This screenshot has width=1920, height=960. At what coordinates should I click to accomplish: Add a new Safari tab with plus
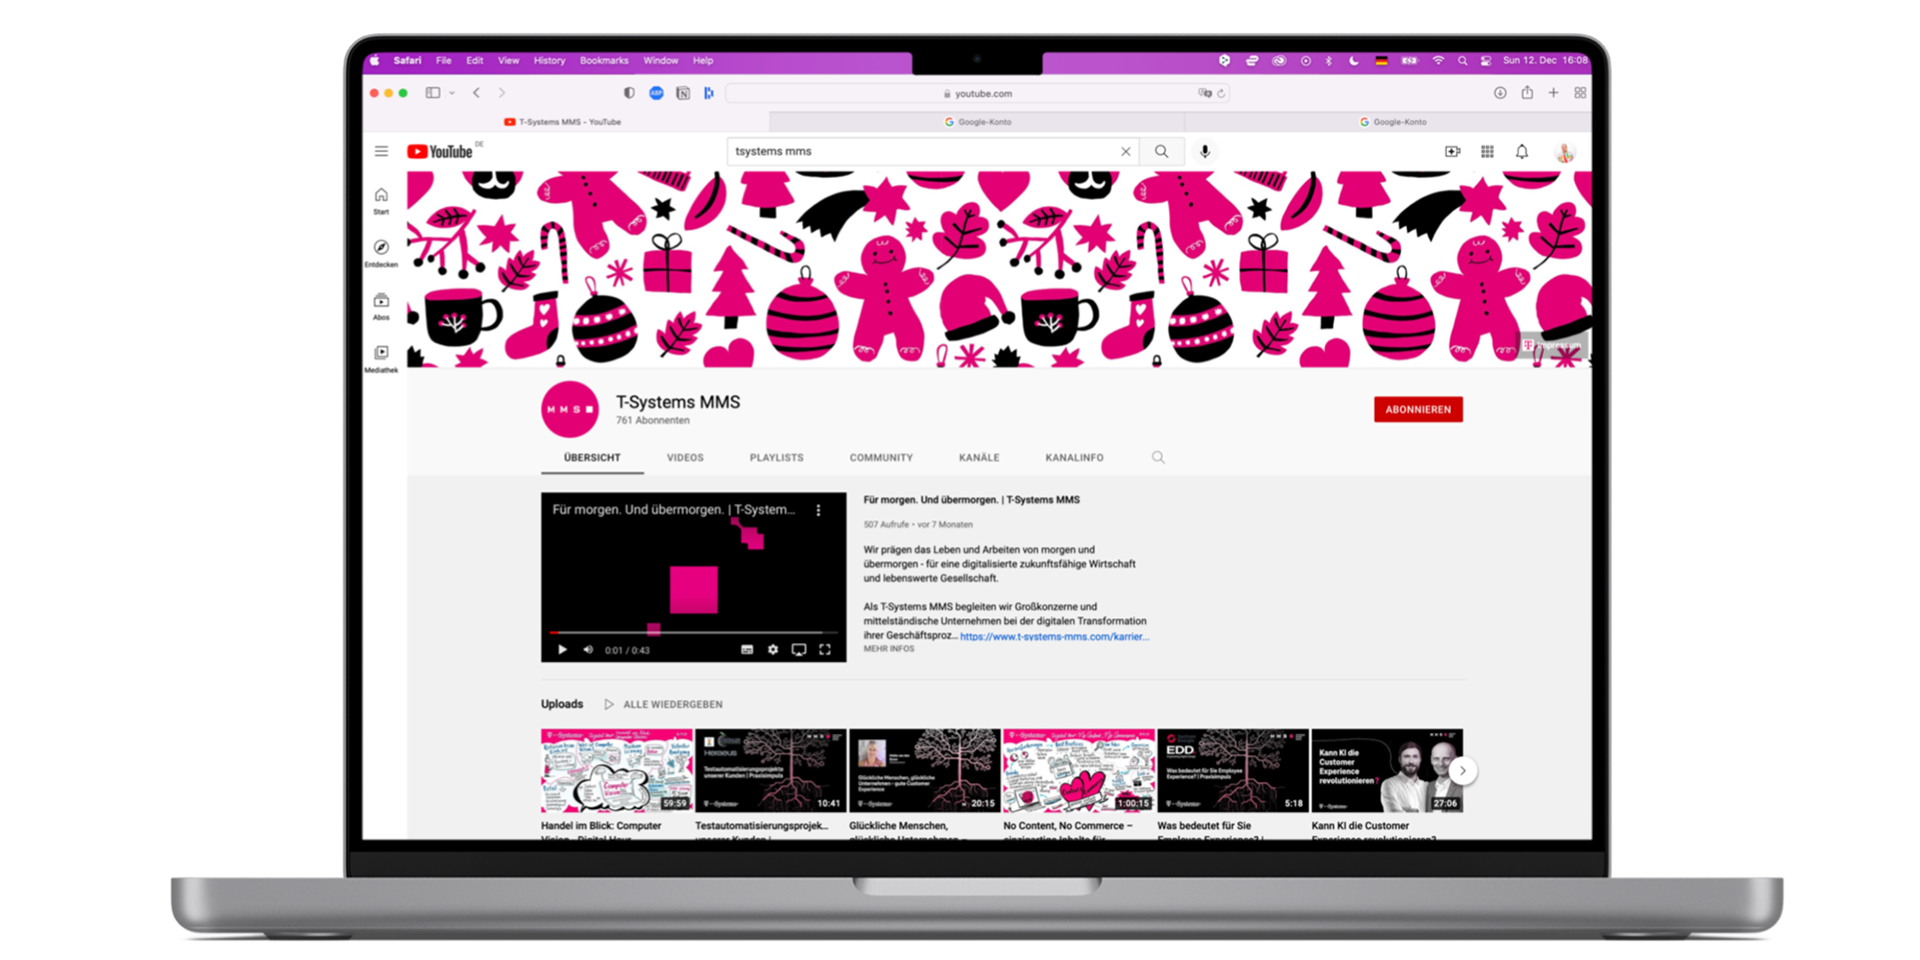tap(1553, 93)
